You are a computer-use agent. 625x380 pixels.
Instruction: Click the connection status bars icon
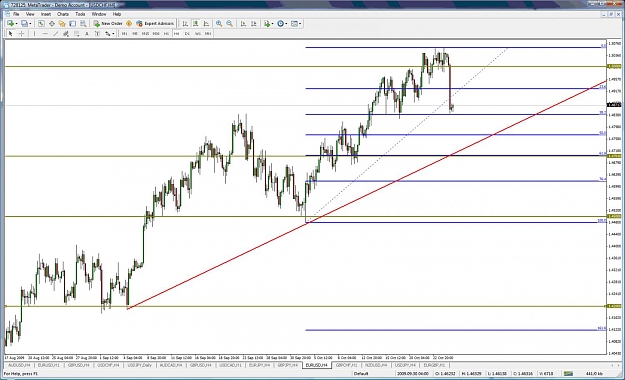tap(568, 374)
